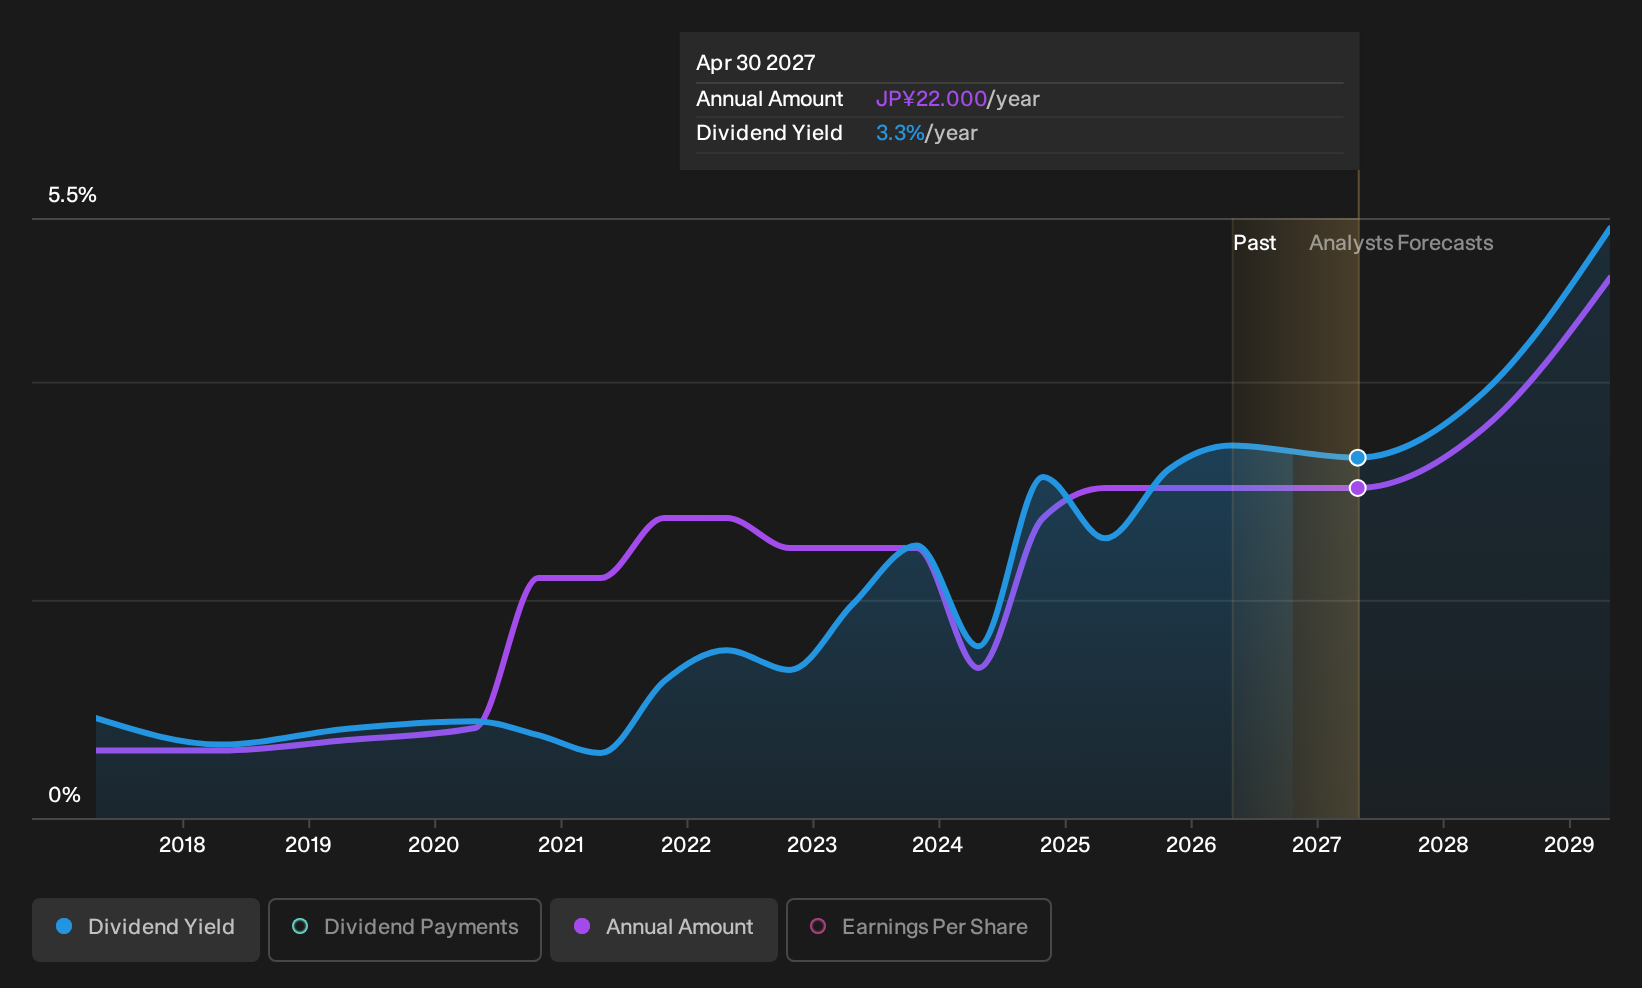The image size is (1642, 988).
Task: Click the 2027 x-axis label
Action: click(1317, 845)
